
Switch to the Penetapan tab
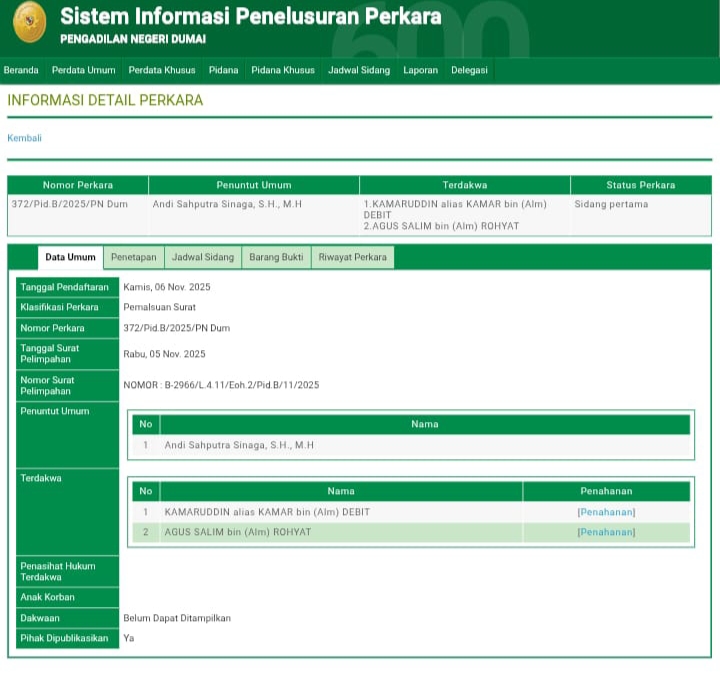tap(133, 257)
